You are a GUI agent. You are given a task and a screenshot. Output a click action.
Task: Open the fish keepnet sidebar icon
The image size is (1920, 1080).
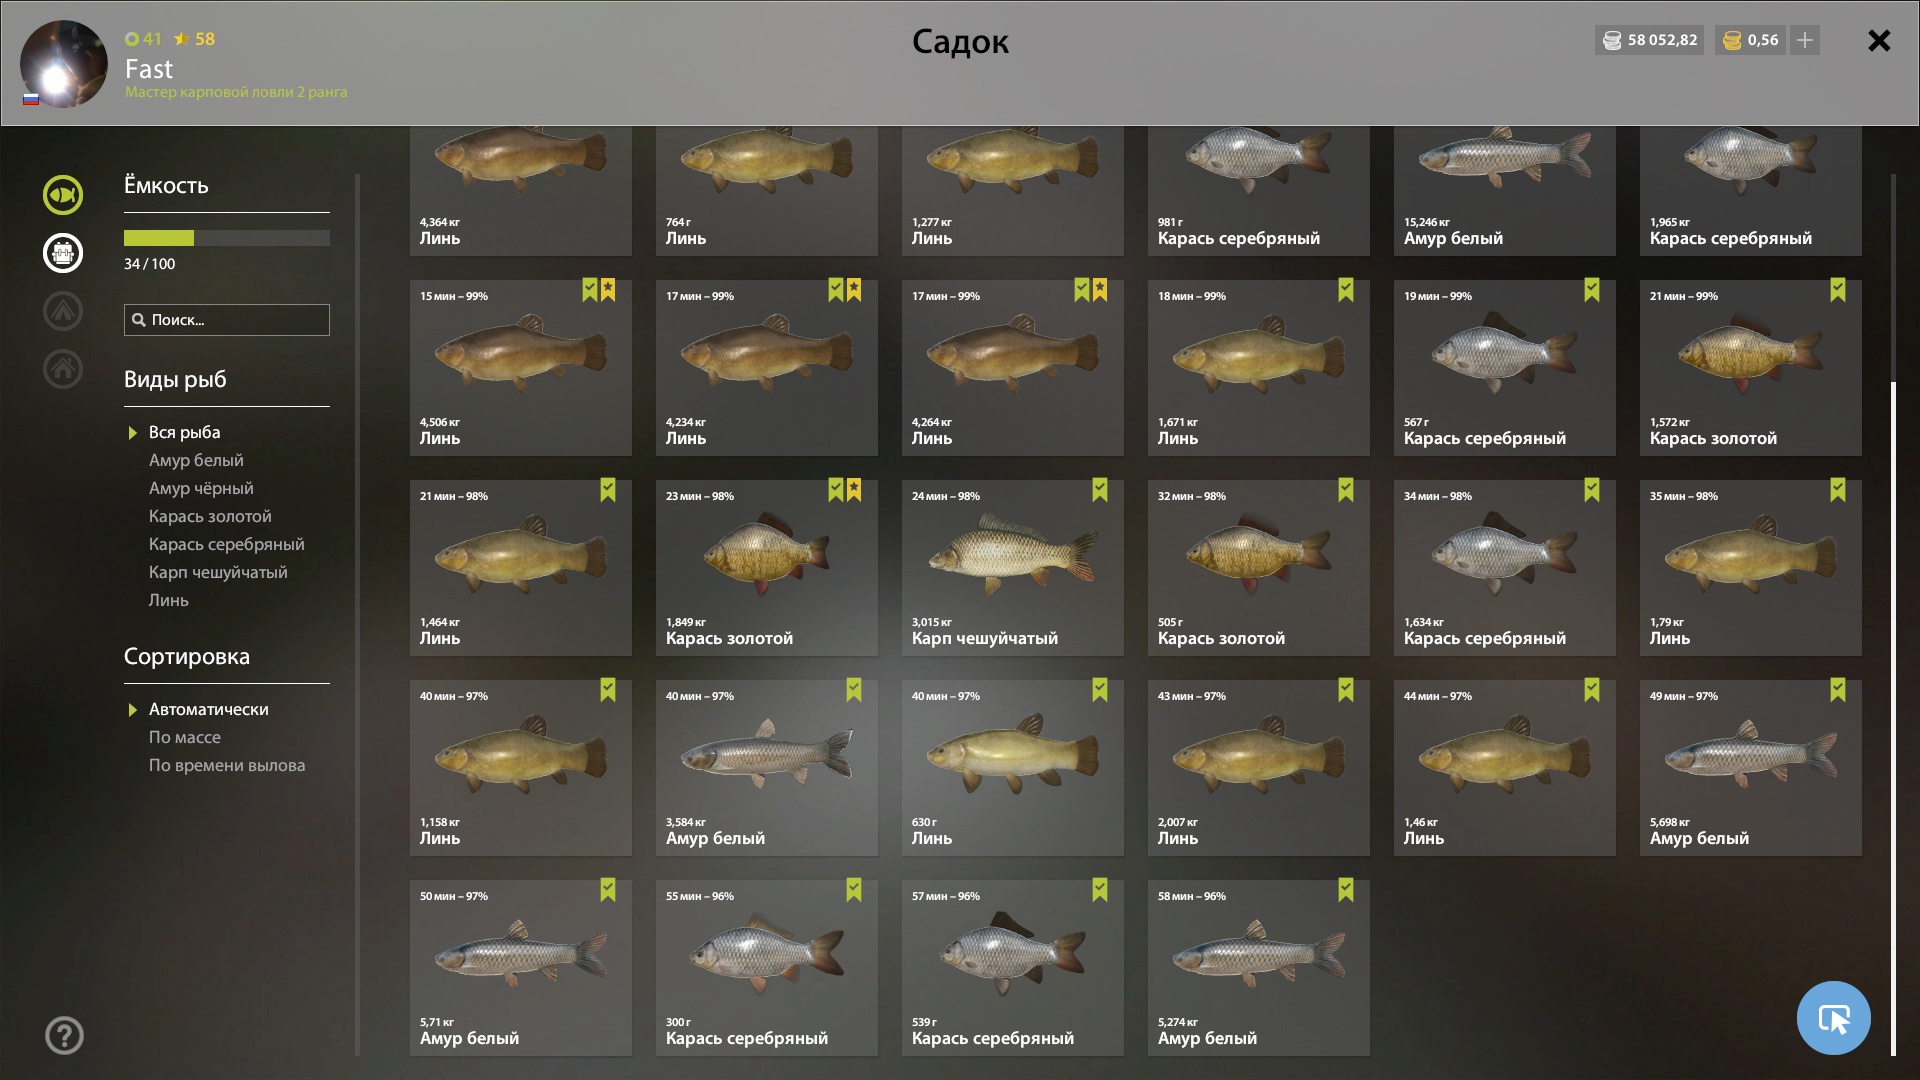pos(63,195)
